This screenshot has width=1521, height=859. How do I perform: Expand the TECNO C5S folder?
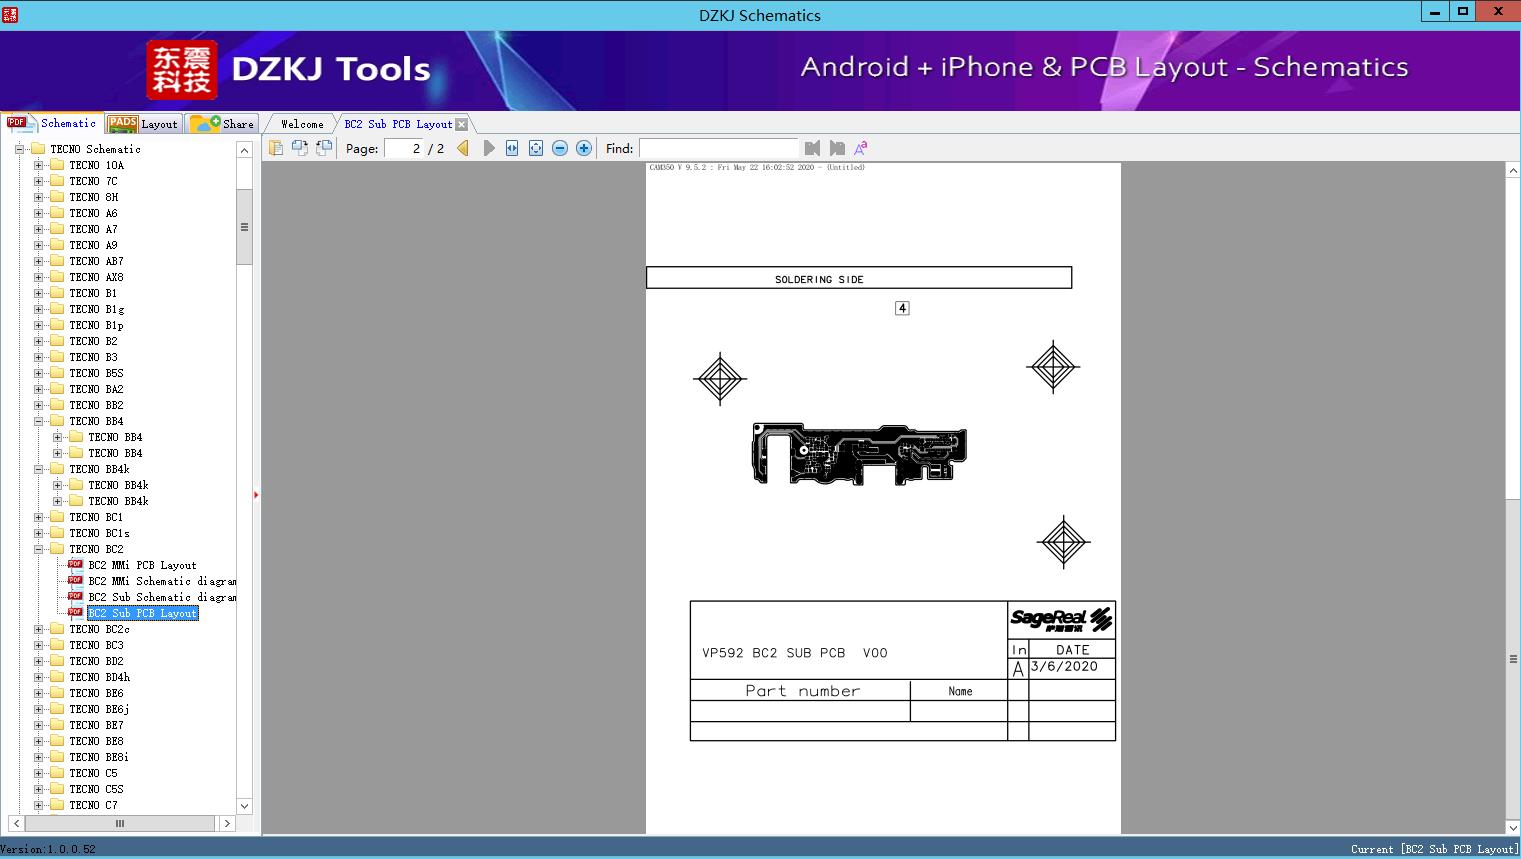tap(38, 789)
